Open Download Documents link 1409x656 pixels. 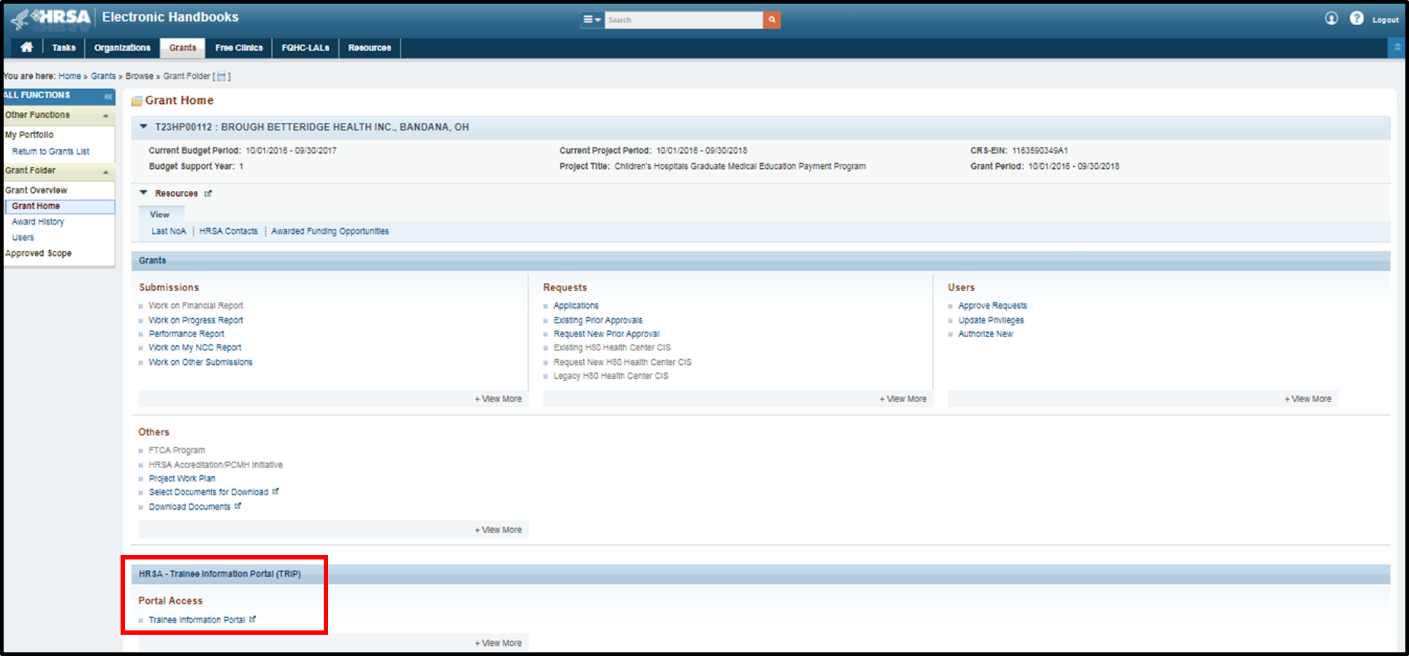(x=190, y=506)
